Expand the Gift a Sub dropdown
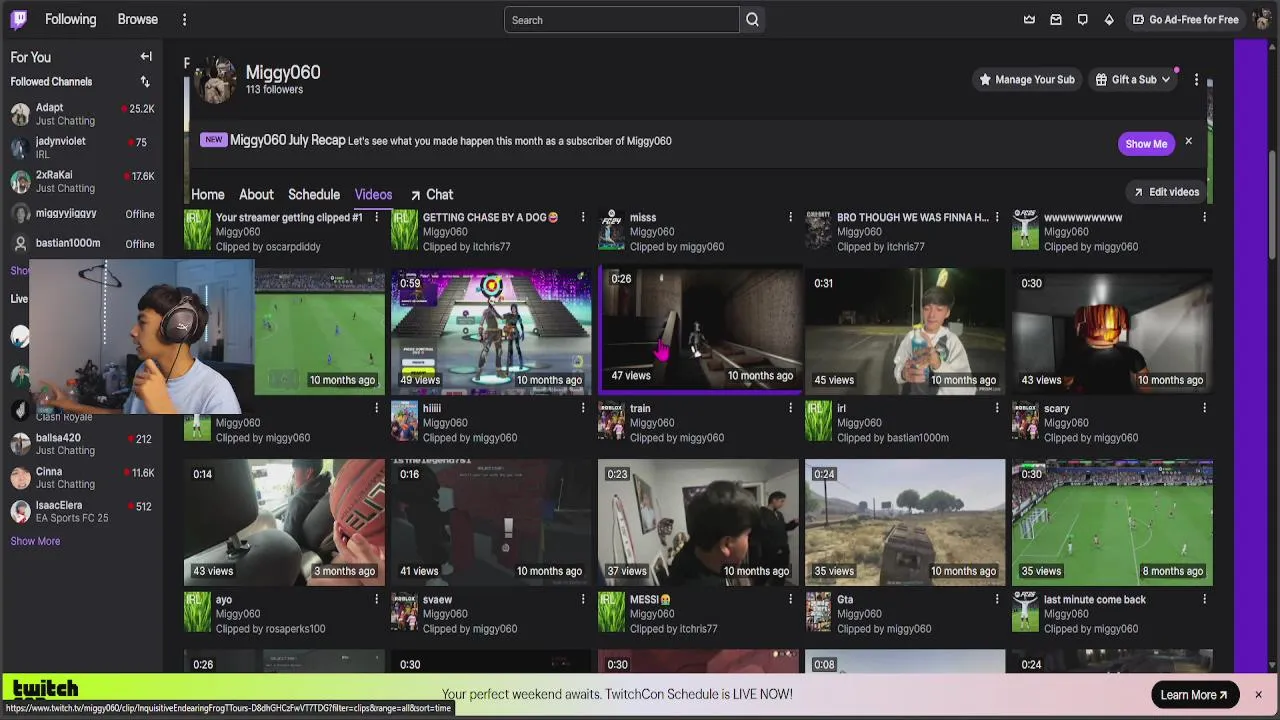1280x720 pixels. pyautogui.click(x=1132, y=80)
